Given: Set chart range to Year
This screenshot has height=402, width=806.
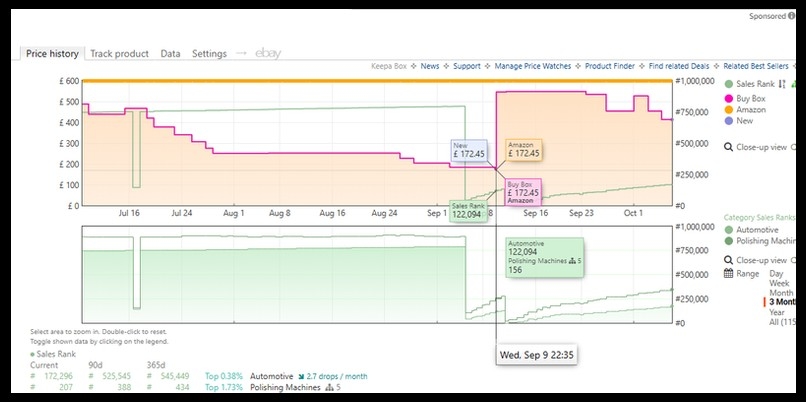Looking at the screenshot, I should (x=777, y=312).
